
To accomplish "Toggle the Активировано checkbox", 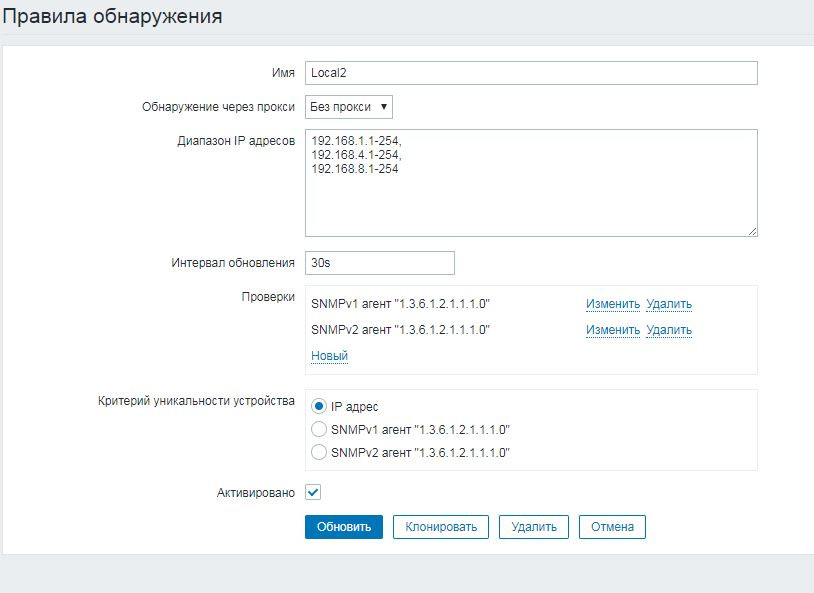I will 313,492.
